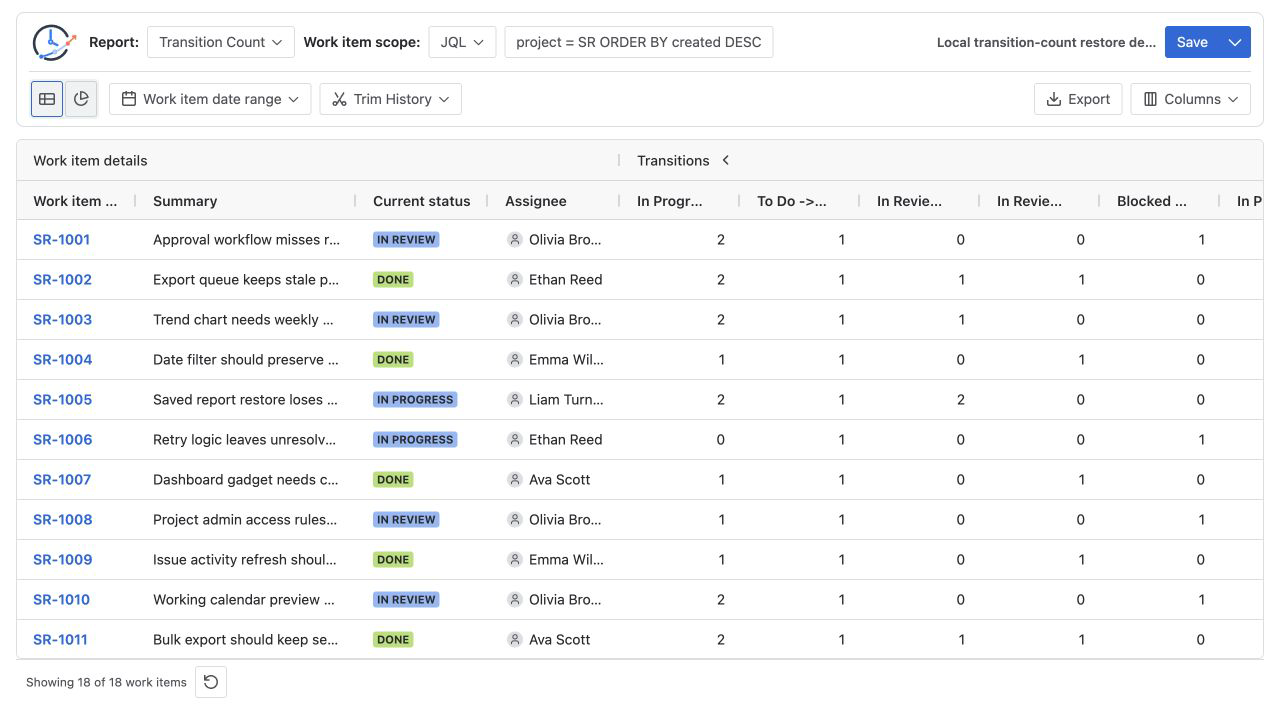Click 'Showing 18 of 18 work items' text

point(106,682)
